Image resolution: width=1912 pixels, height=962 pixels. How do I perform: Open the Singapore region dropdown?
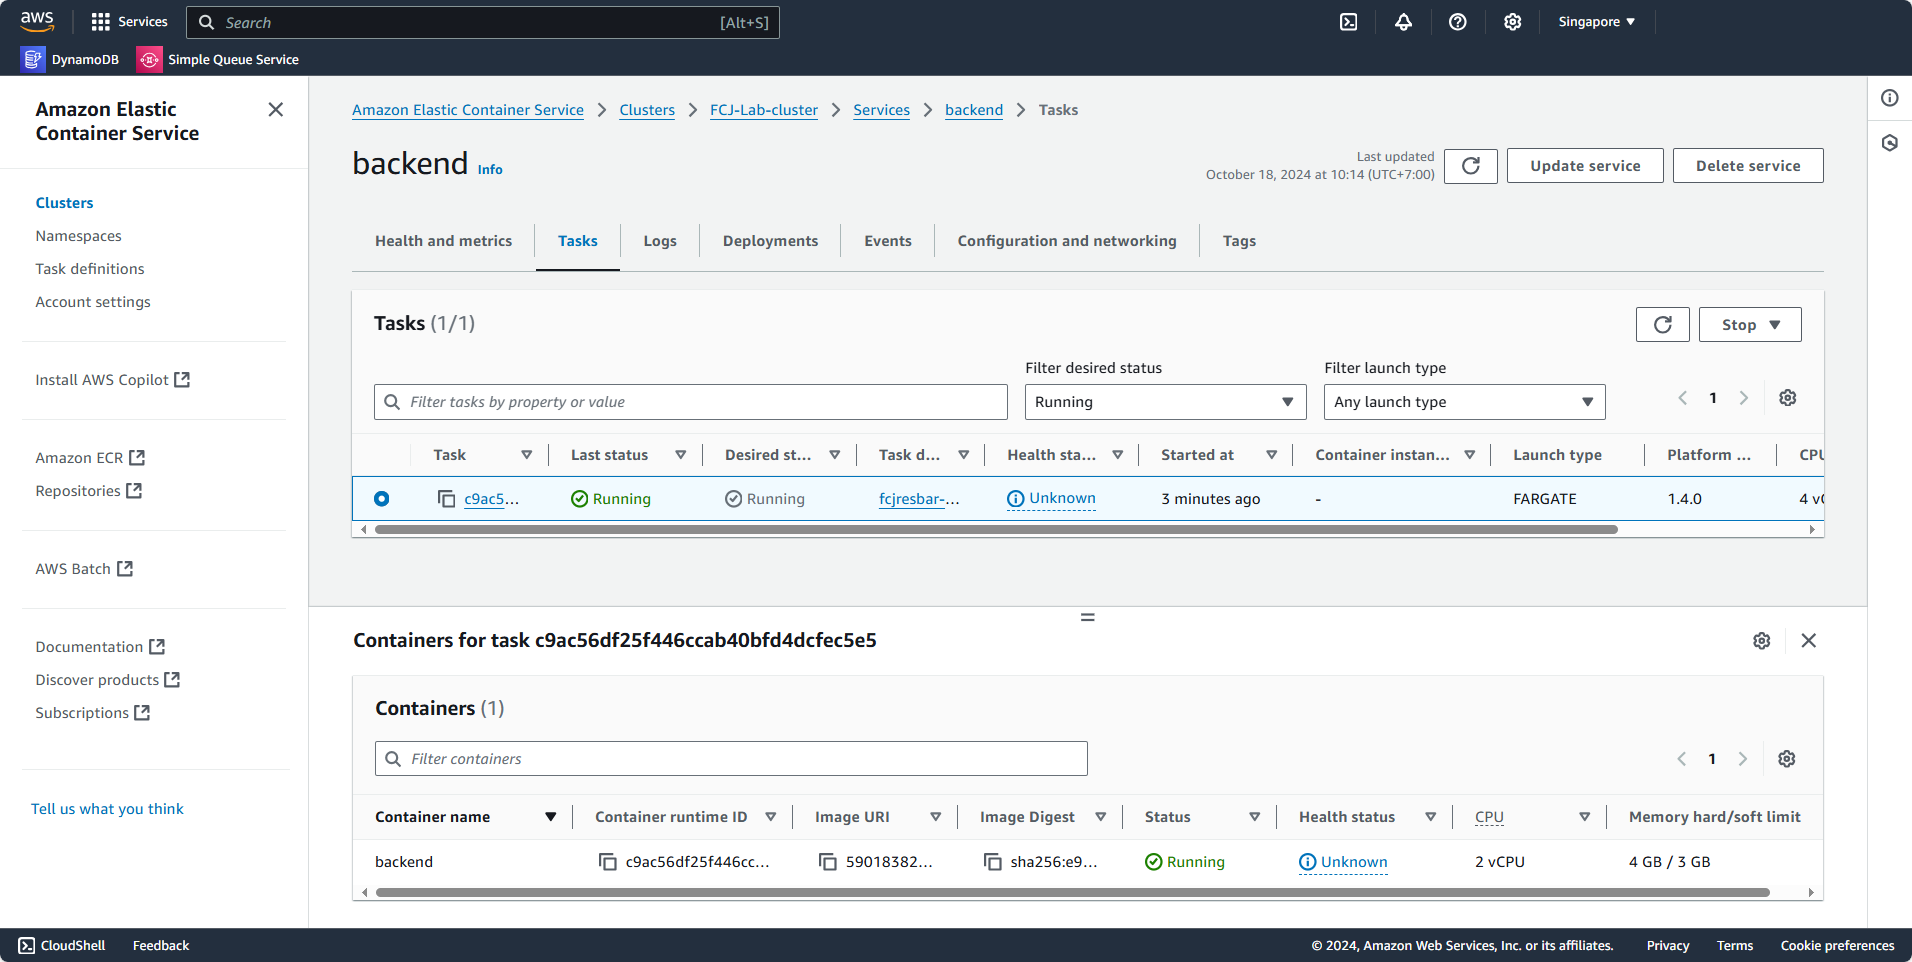coord(1597,22)
